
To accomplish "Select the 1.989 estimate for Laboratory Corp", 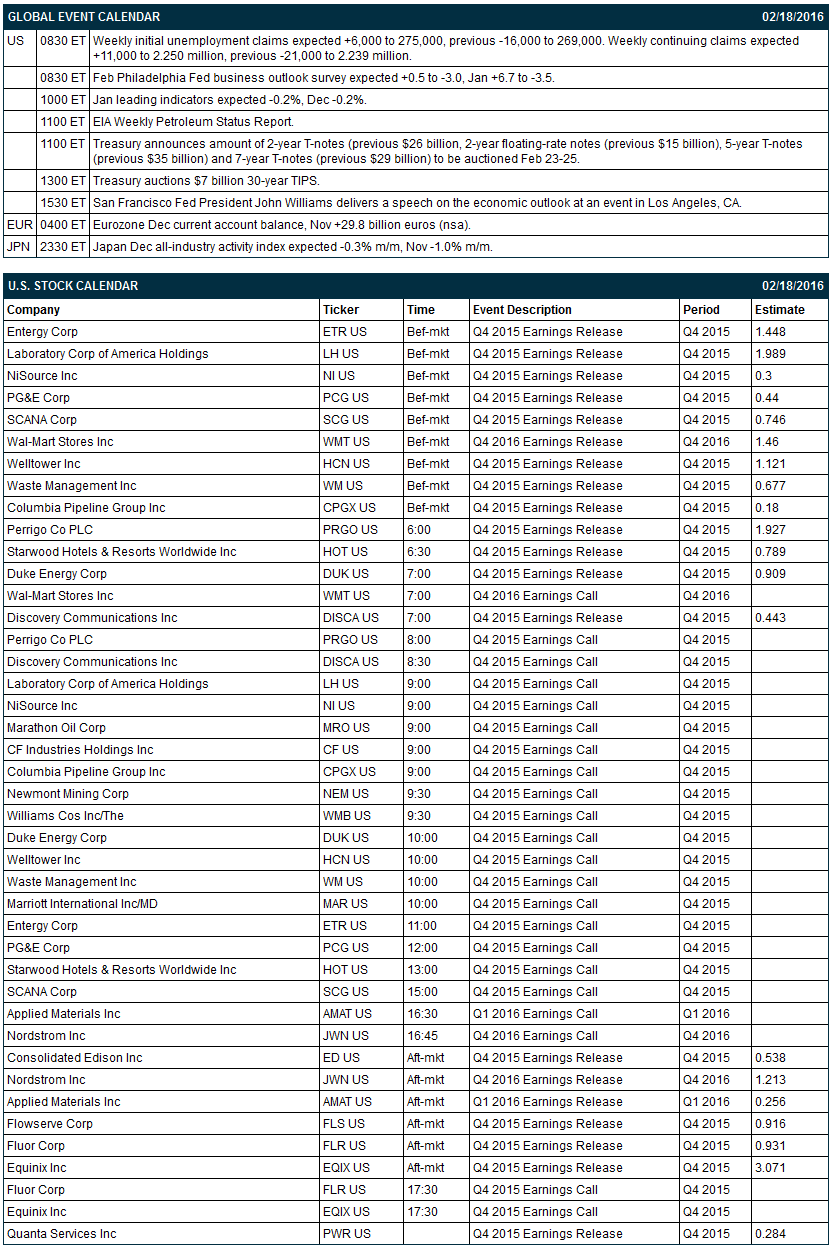I will (x=770, y=354).
